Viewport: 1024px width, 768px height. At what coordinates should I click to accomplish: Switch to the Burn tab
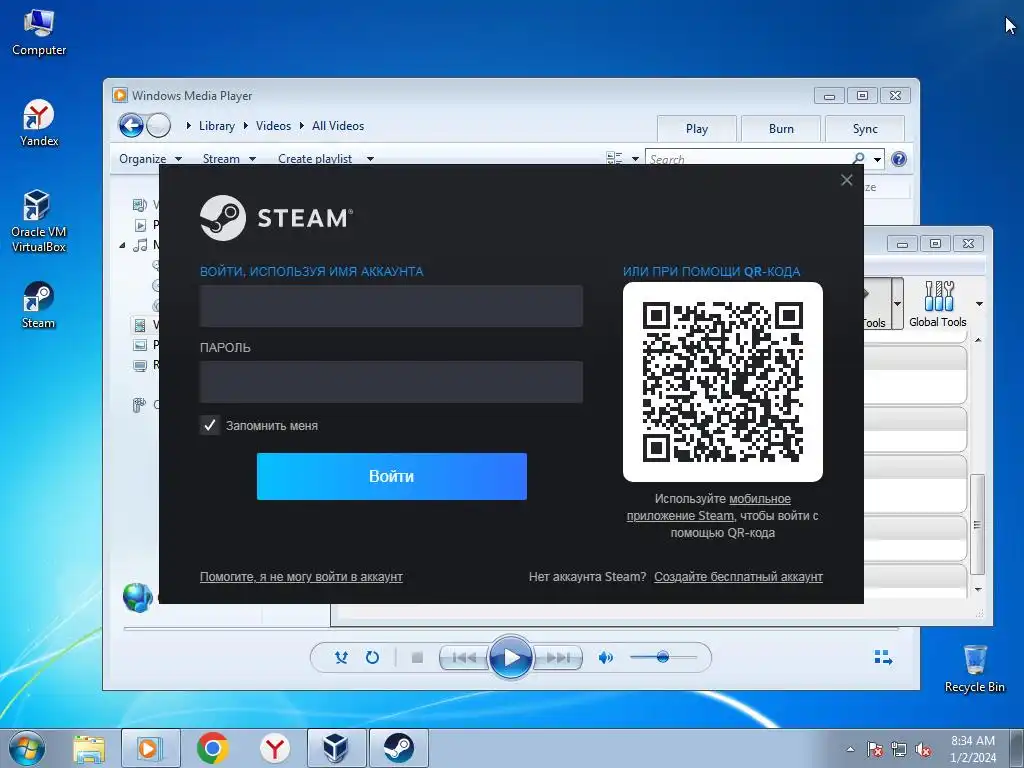(x=781, y=129)
